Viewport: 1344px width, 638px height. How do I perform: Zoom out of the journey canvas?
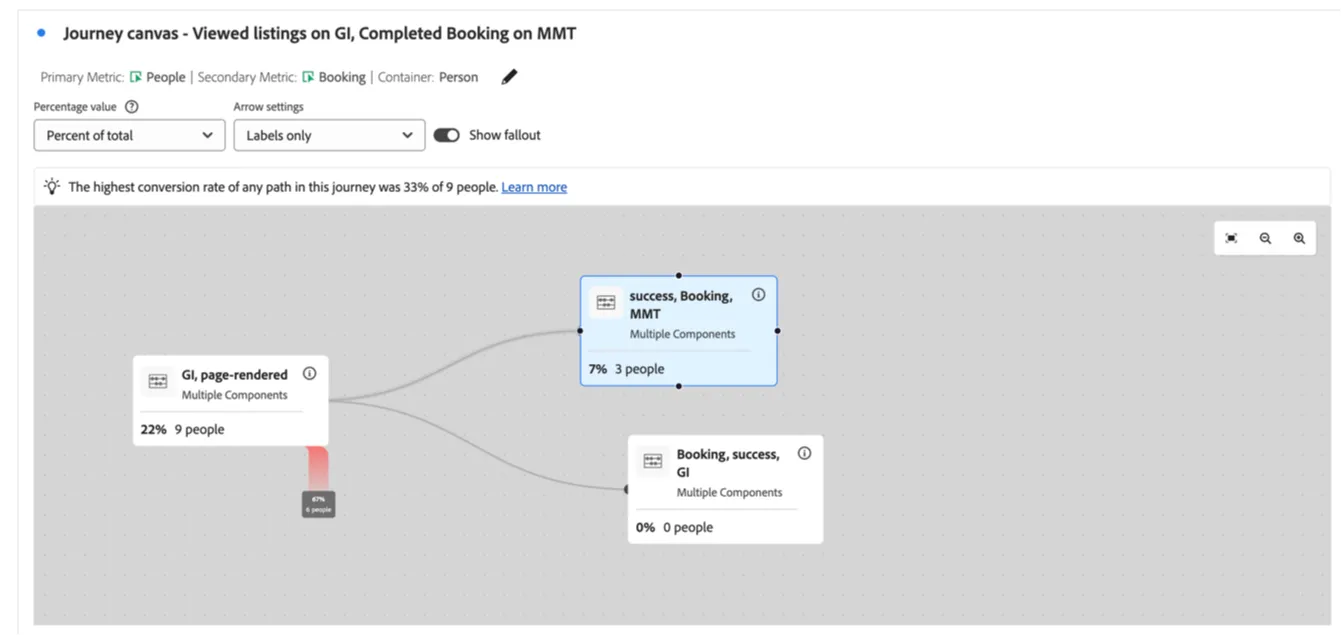click(x=1265, y=238)
